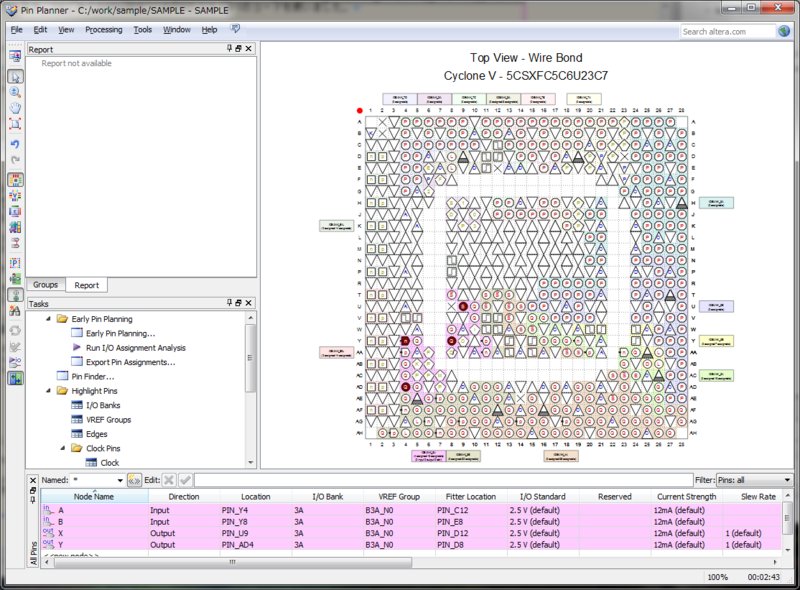800x590 pixels.
Task: Click the globe icon beside search box
Action: click(784, 31)
